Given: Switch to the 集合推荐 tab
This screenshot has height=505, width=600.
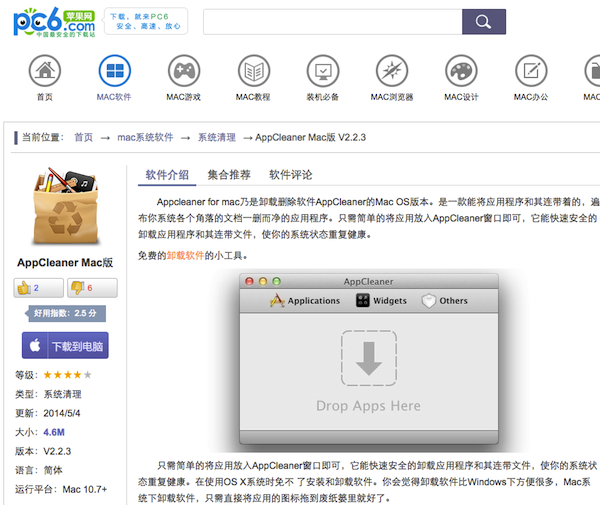Looking at the screenshot, I should (x=229, y=175).
